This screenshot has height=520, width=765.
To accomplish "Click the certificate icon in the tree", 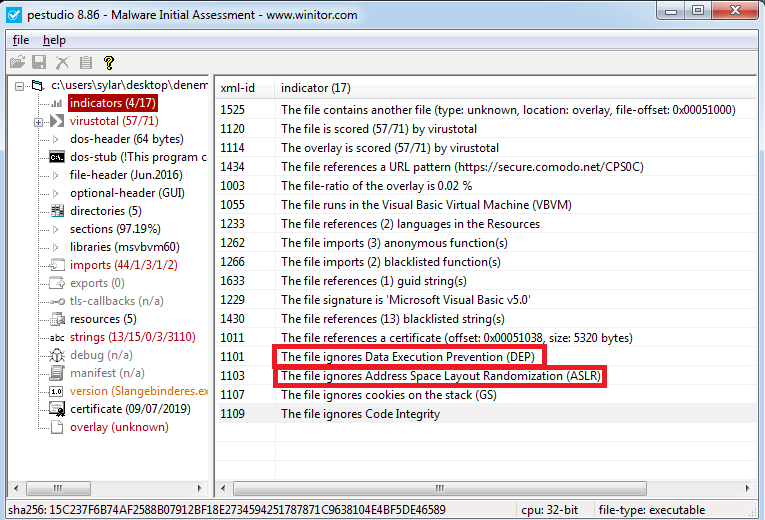I will click(x=57, y=409).
